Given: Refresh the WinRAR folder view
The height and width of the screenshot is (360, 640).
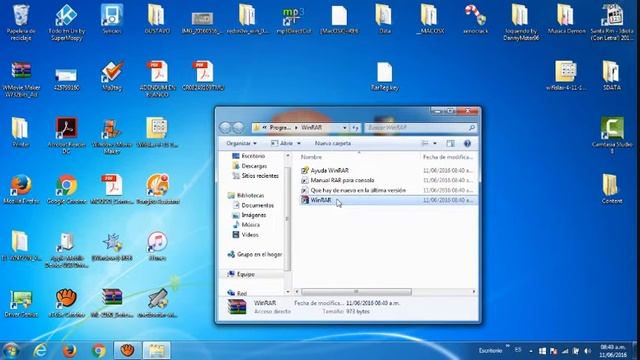Looking at the screenshot, I should (x=355, y=128).
